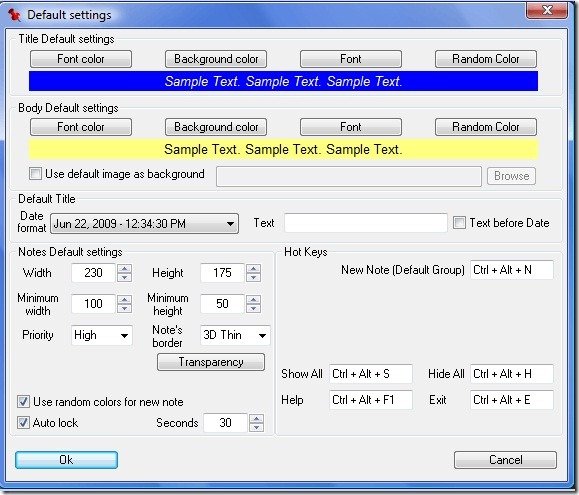Click New Note hotkey field
The image size is (579, 495).
click(512, 270)
